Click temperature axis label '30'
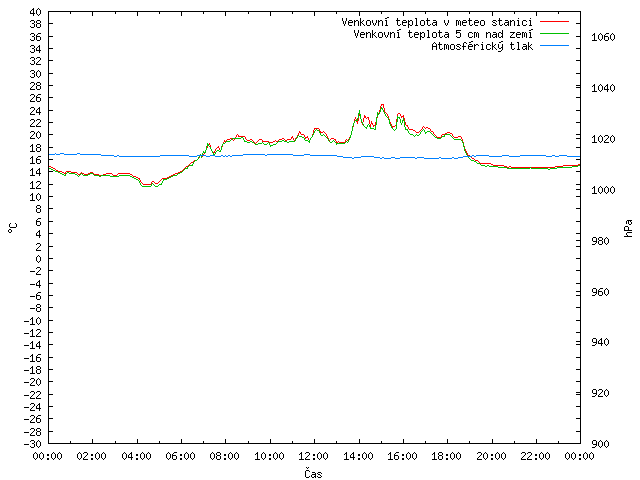The width and height of the screenshot is (640, 480). pos(36,74)
